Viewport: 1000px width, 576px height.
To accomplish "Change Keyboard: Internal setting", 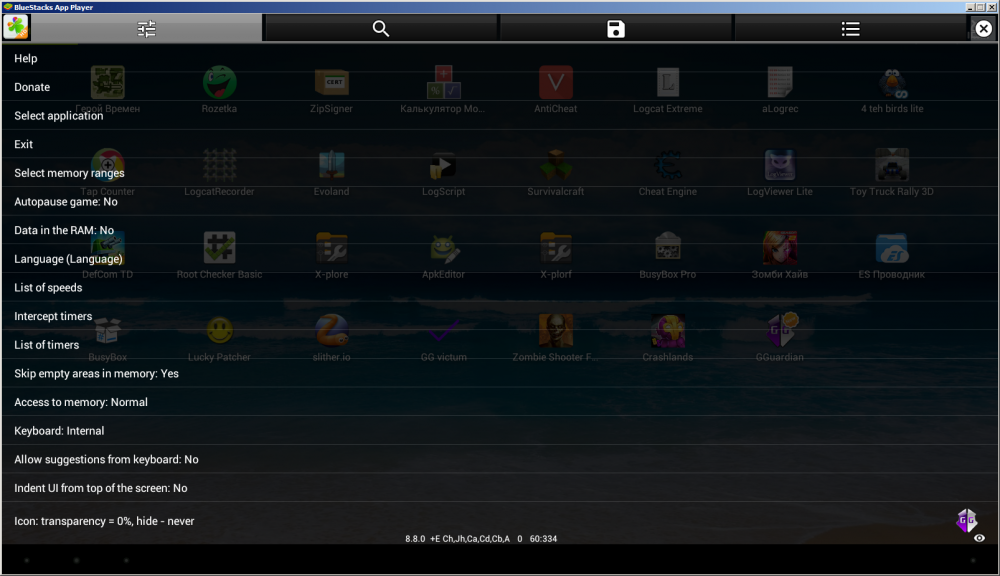I will coord(59,431).
